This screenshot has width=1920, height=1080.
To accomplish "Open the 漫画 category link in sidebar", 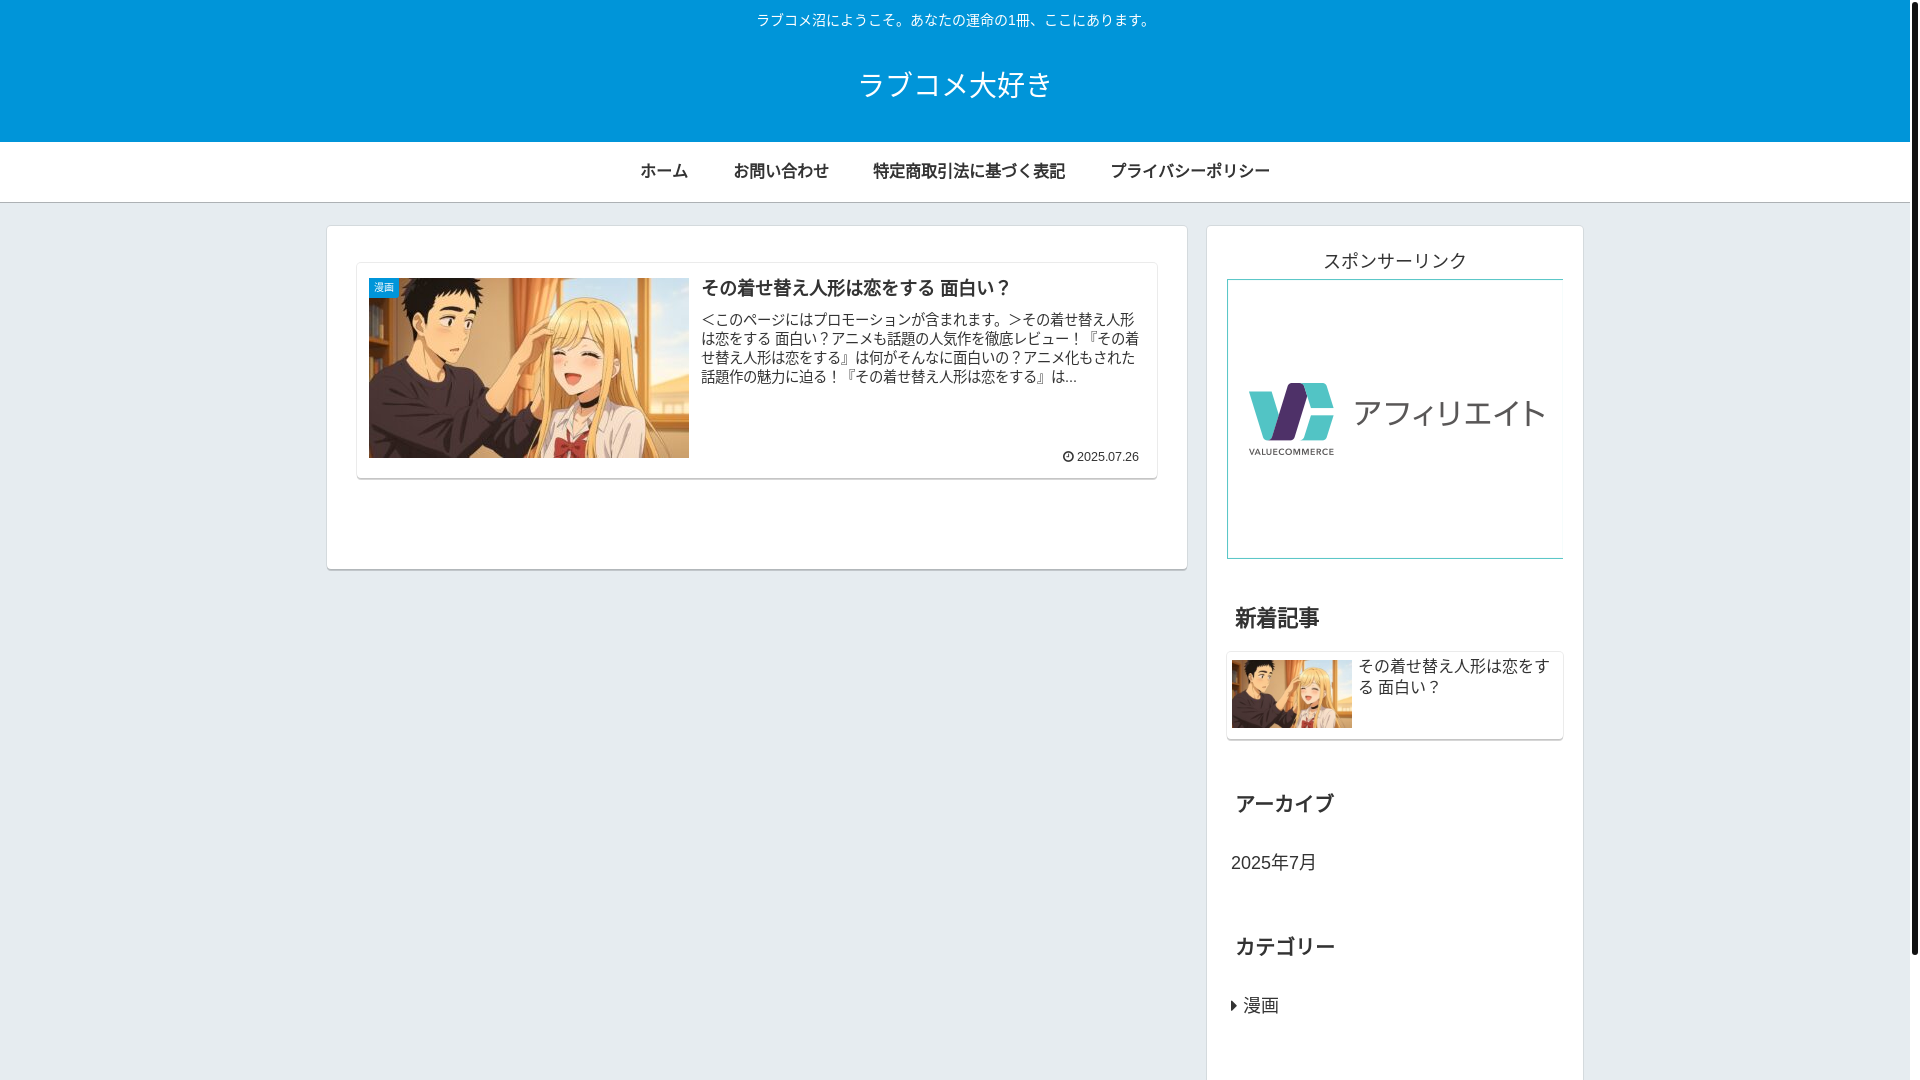I will point(1261,1006).
